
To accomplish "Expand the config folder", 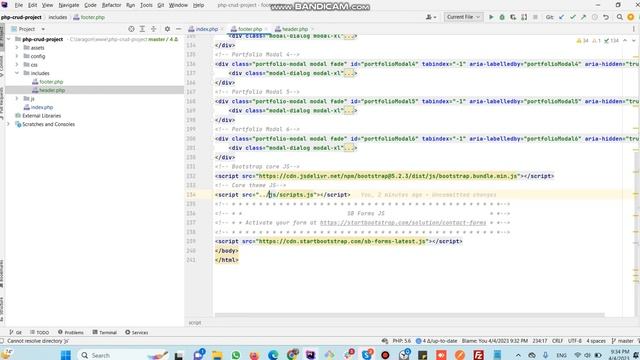I will [17, 56].
